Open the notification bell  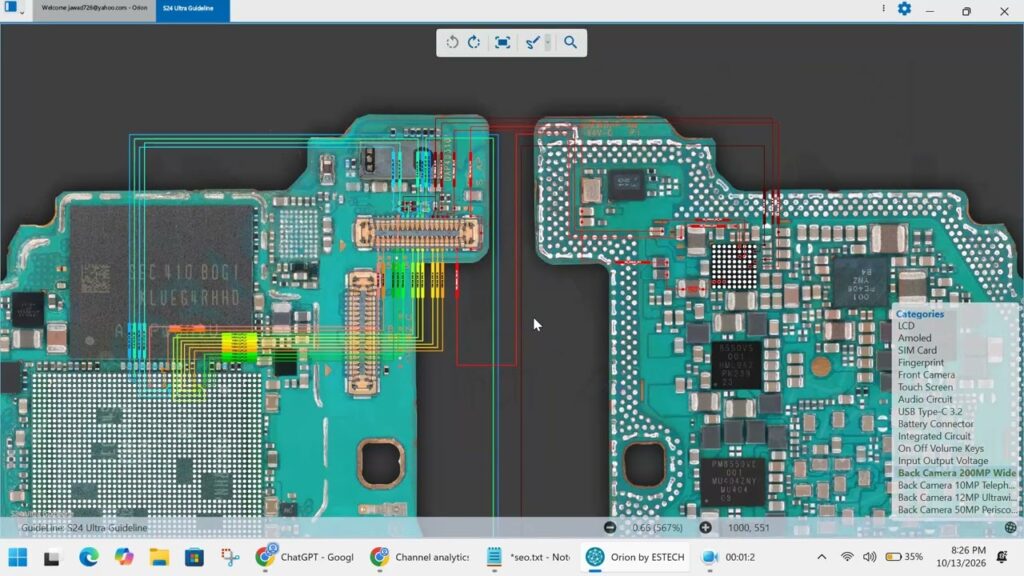tap(1002, 557)
